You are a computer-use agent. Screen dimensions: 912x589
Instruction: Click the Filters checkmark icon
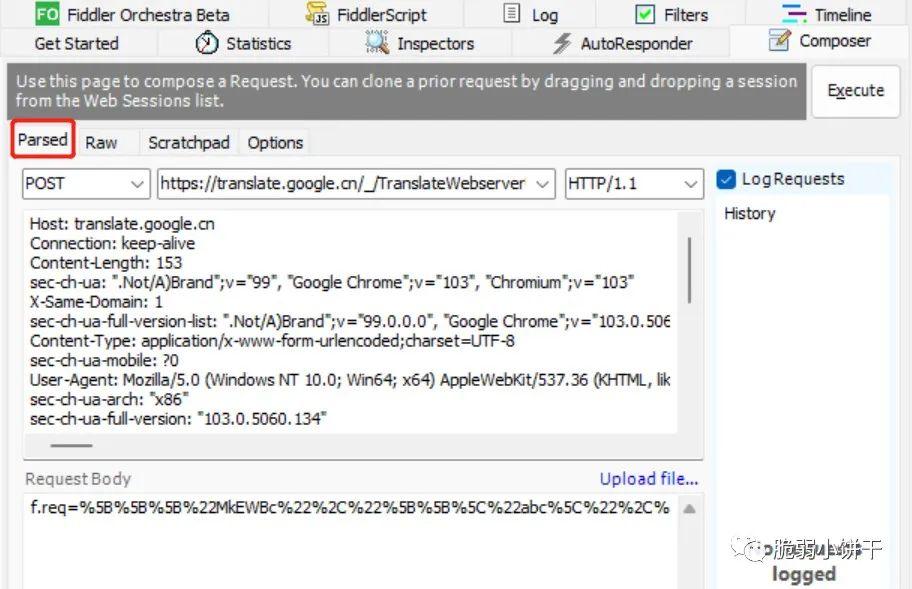pos(644,14)
